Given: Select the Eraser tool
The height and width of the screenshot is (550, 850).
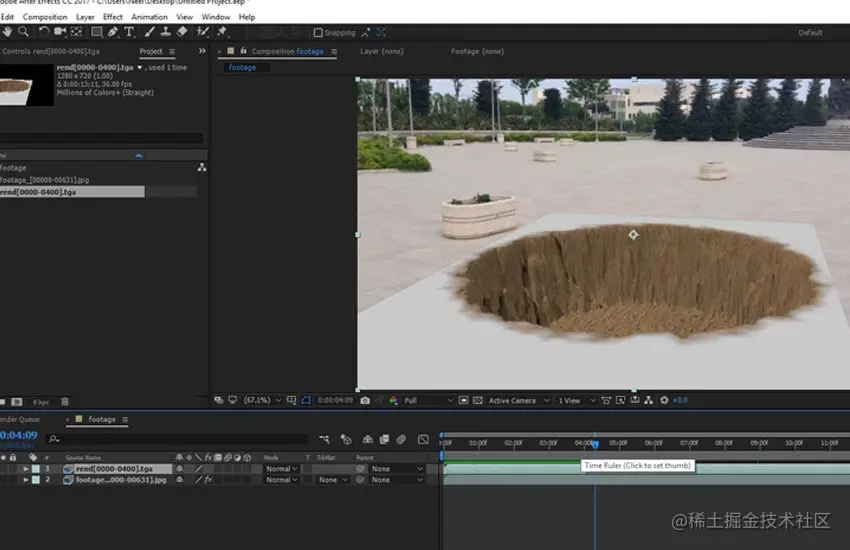Looking at the screenshot, I should (182, 33).
